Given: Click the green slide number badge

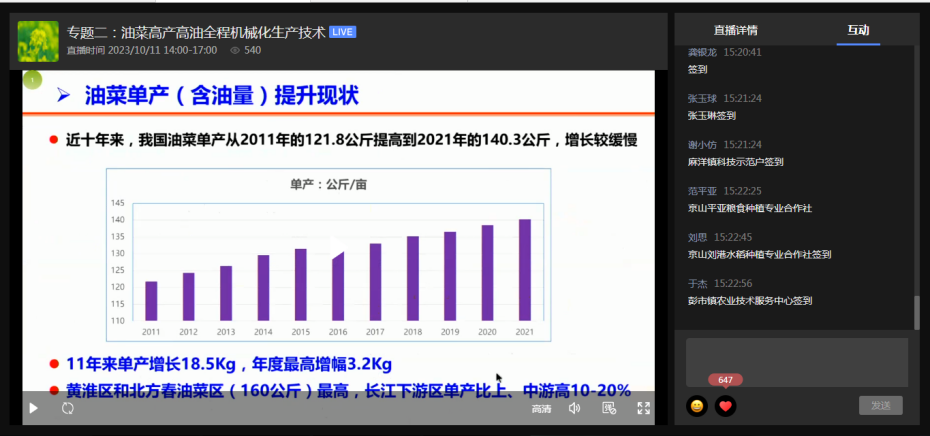Looking at the screenshot, I should click(33, 80).
